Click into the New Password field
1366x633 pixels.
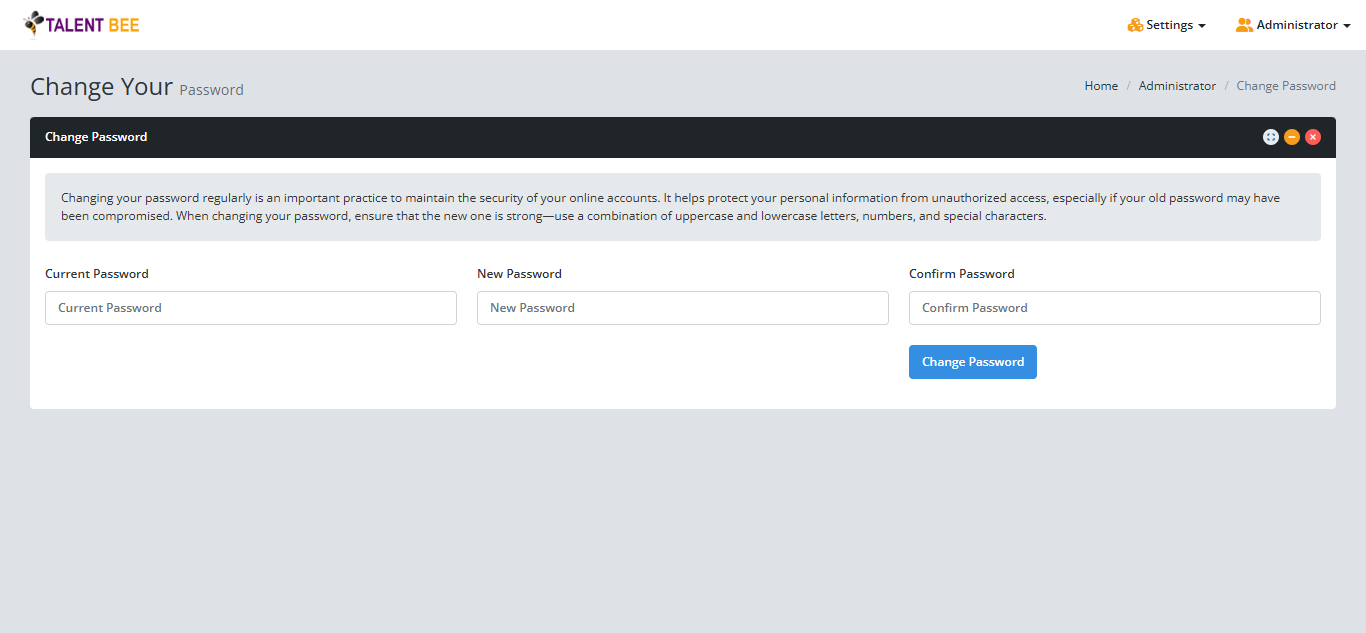(x=683, y=308)
